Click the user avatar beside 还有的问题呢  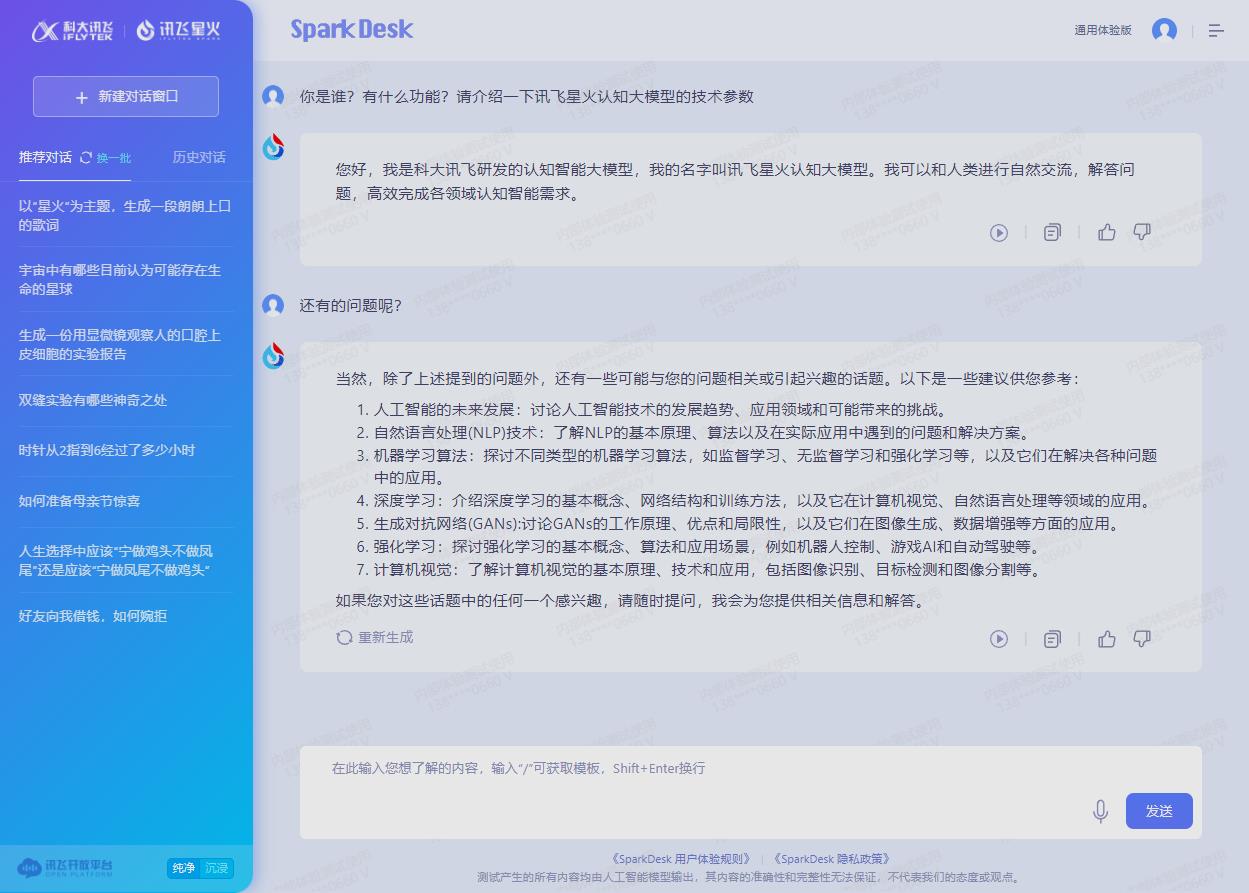[x=273, y=305]
